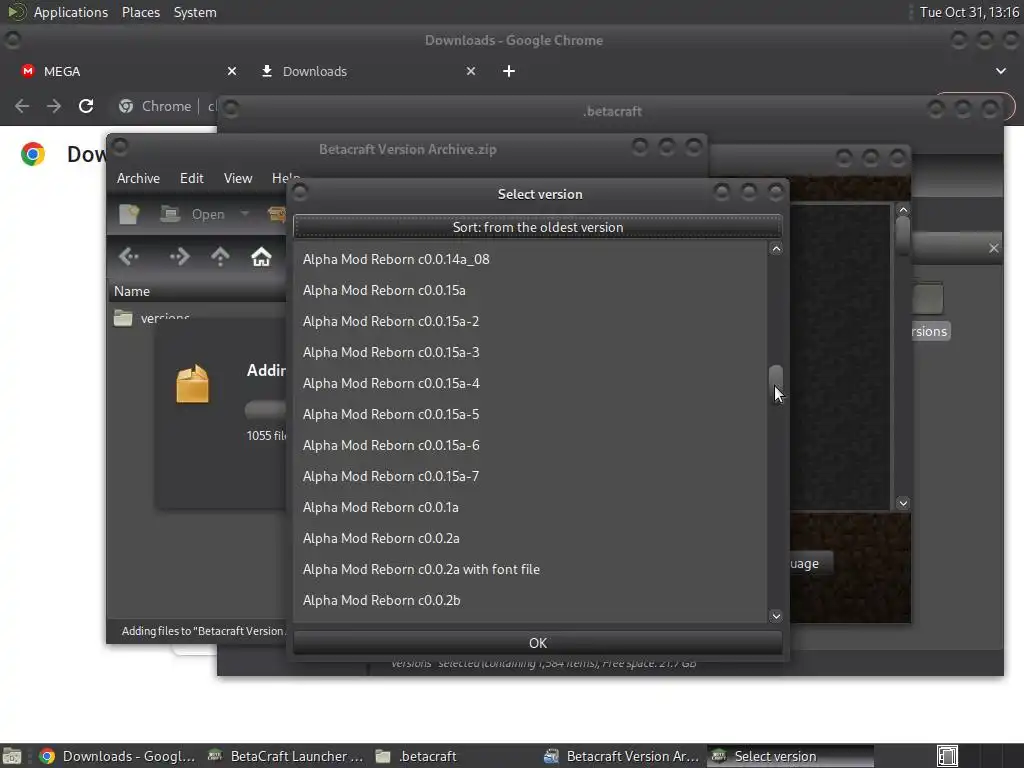
Task: Open the Edit menu in archive manager
Action: pos(191,178)
